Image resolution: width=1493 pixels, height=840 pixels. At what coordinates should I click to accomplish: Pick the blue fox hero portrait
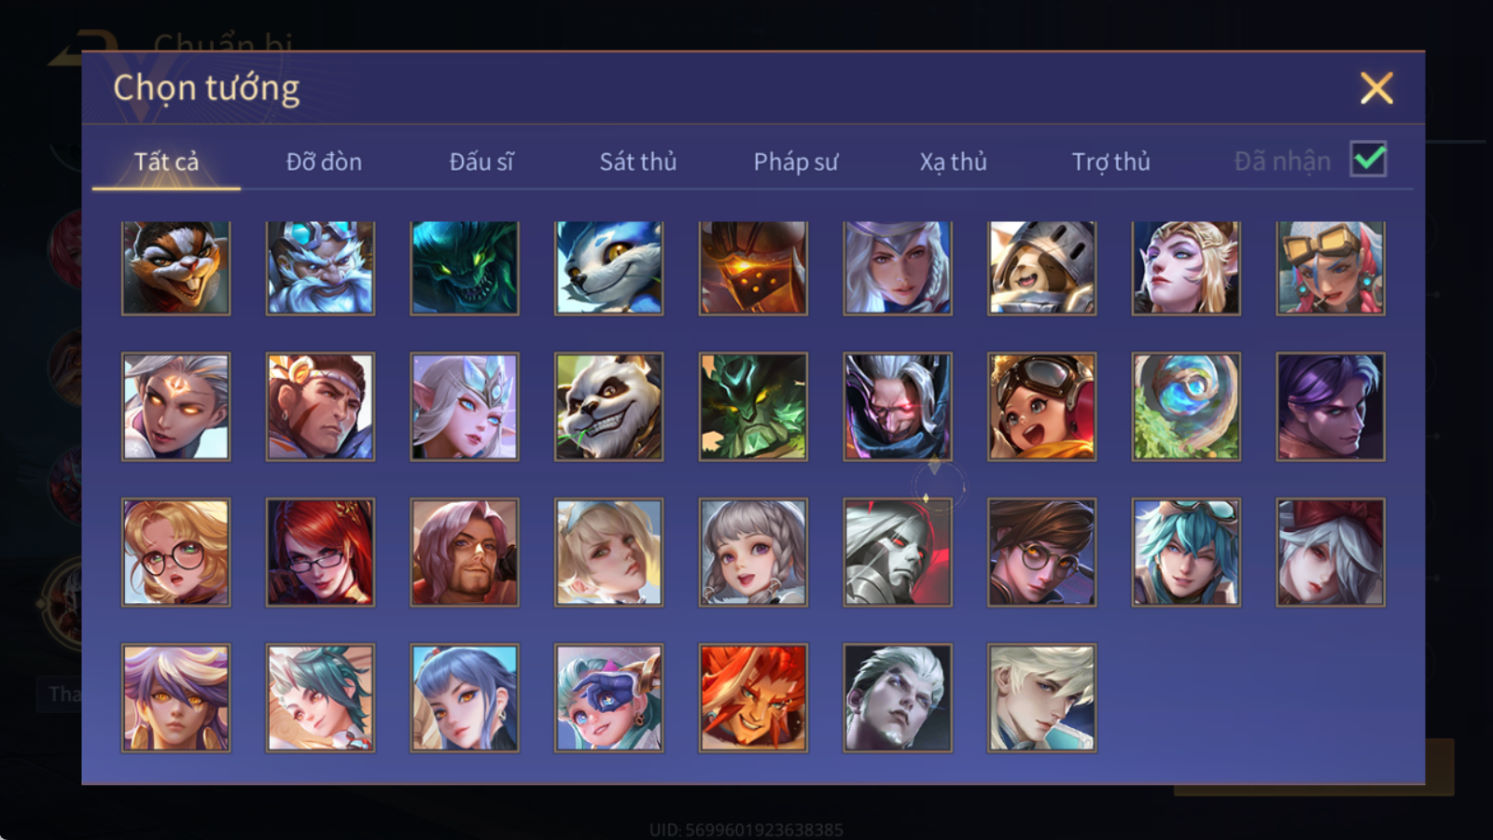click(x=609, y=268)
